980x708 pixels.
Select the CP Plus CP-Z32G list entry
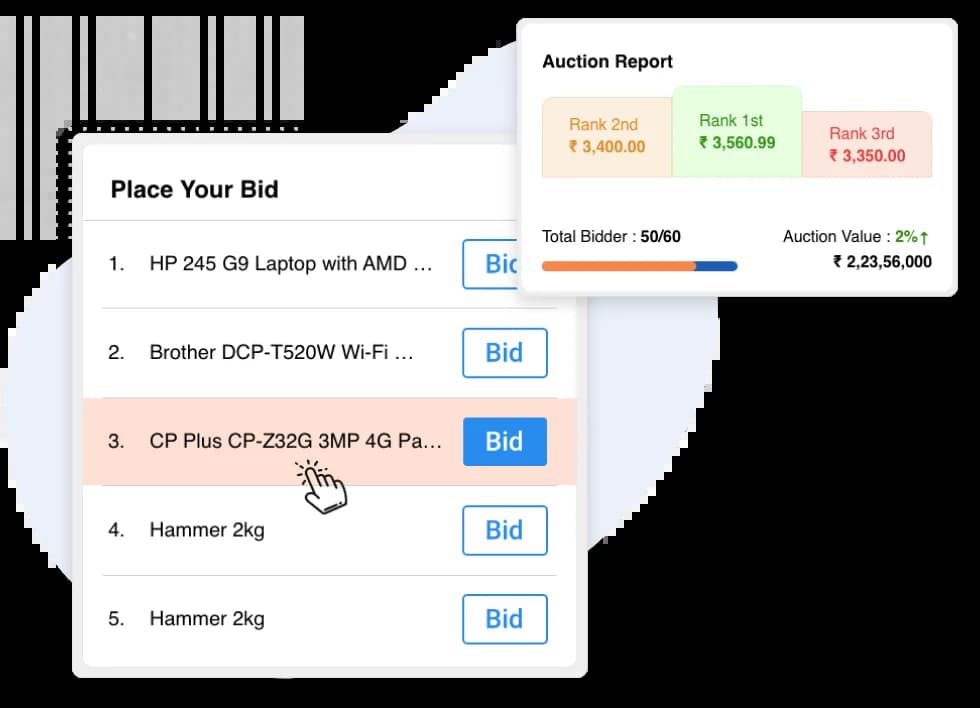(295, 441)
